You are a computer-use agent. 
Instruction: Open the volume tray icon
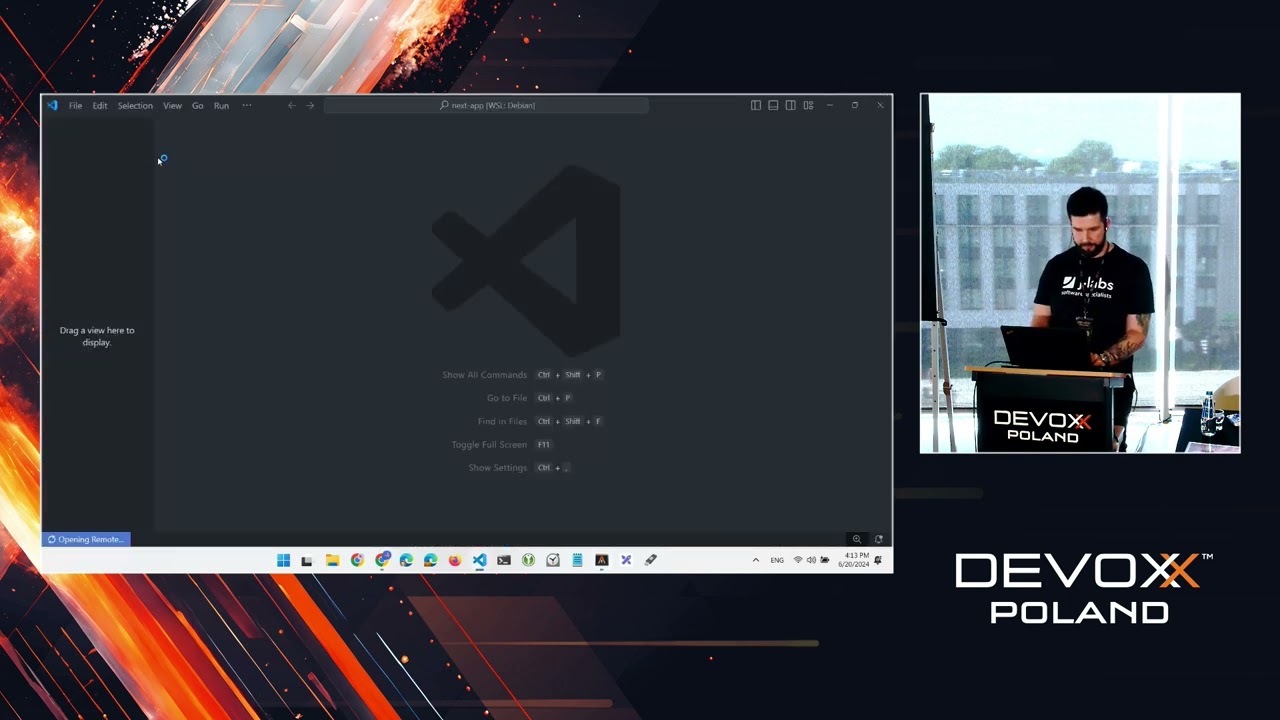[x=811, y=560]
